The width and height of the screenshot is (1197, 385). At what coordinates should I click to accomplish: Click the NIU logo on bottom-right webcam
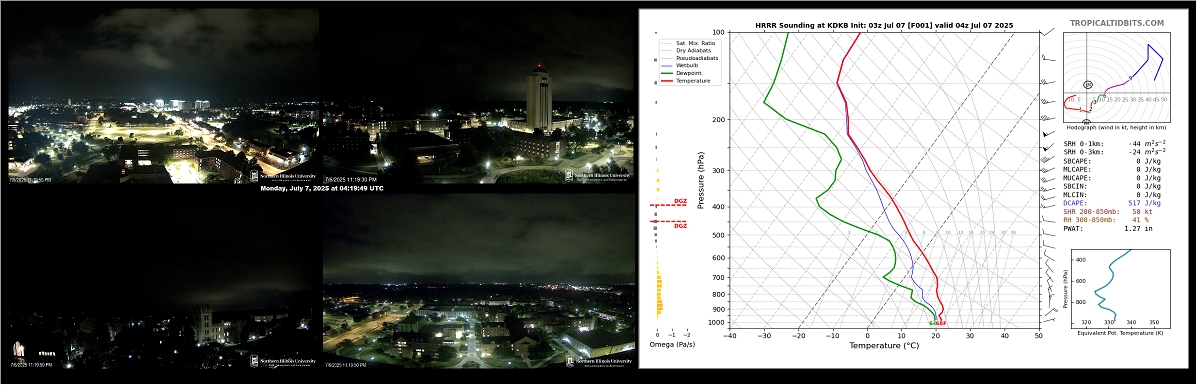[598, 361]
